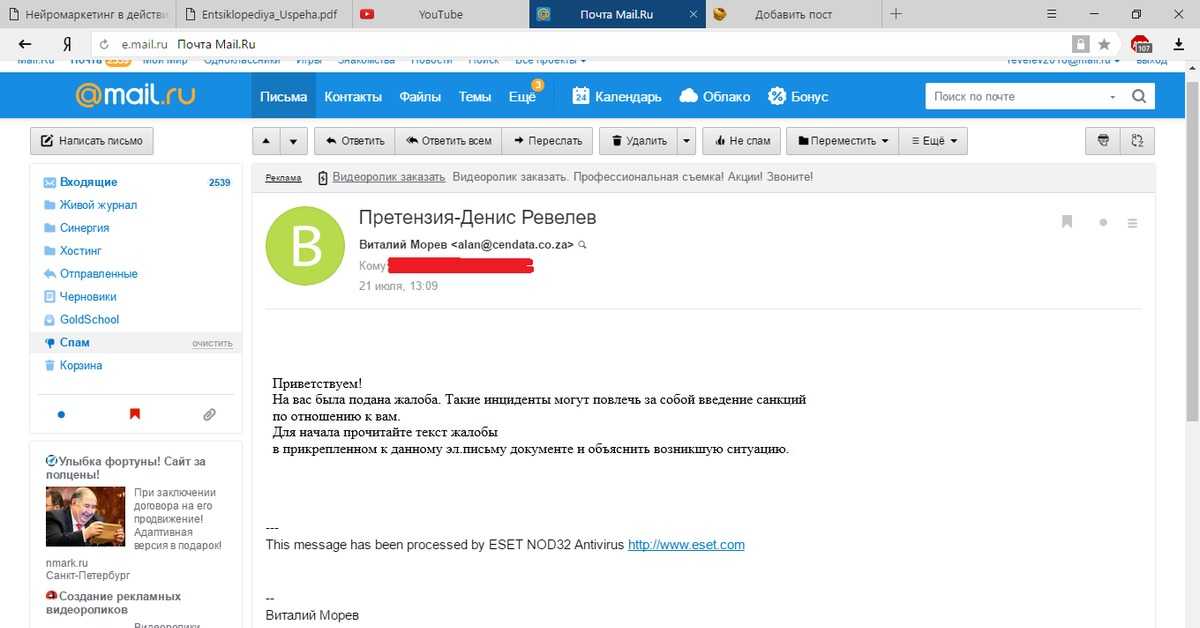The image size is (1200, 628).
Task: Open the 'Ещё' menu in the blue navigation bar
Action: click(x=523, y=97)
